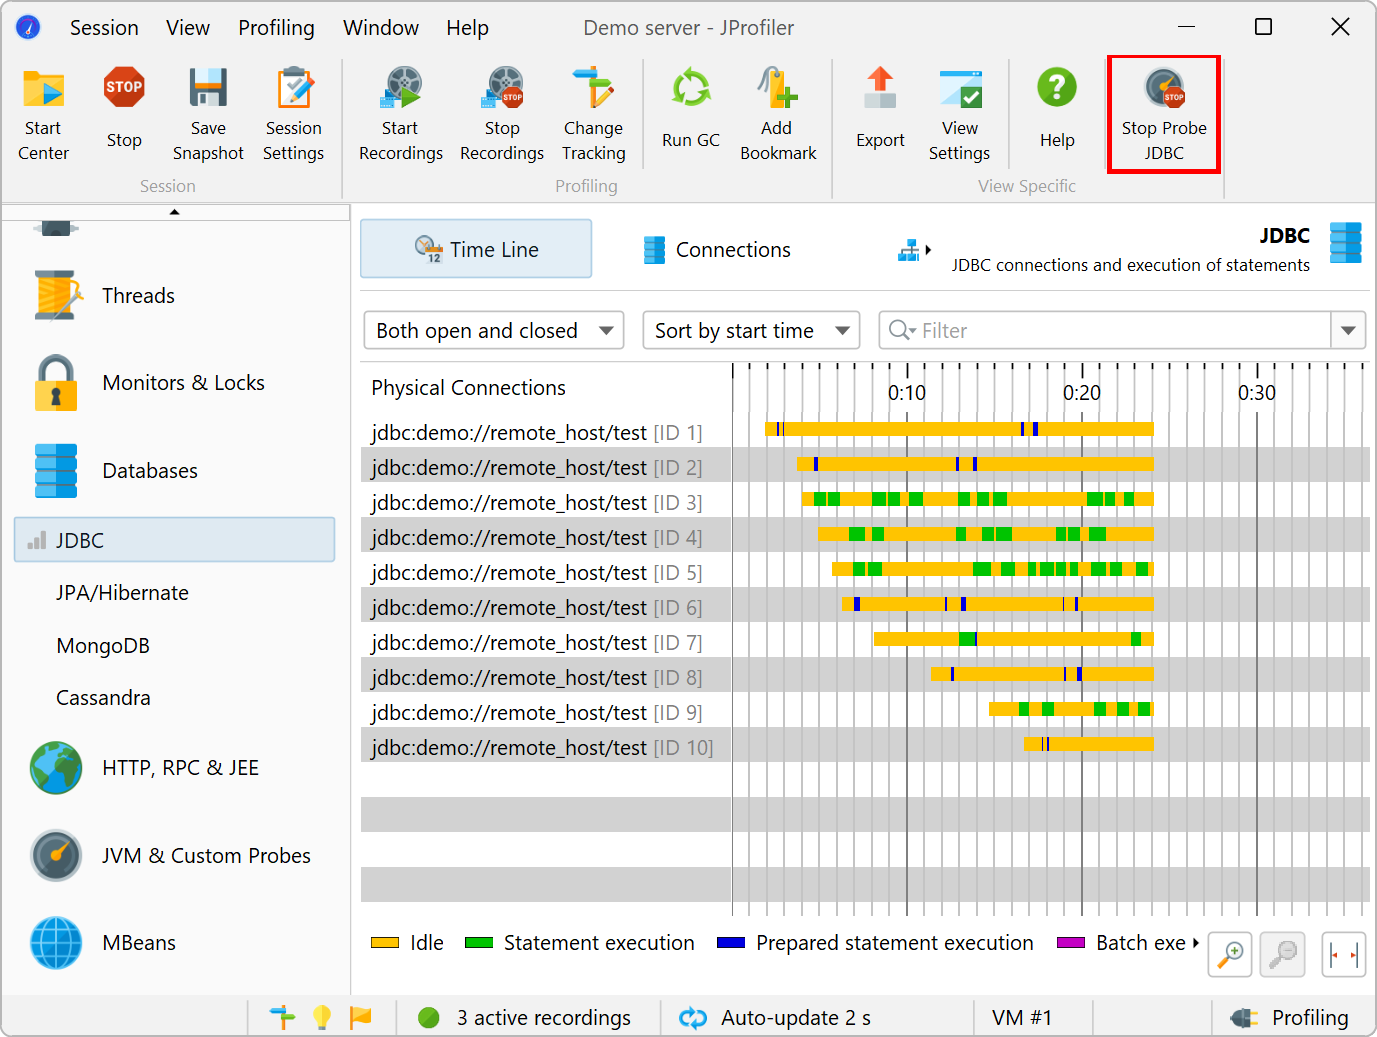The height and width of the screenshot is (1037, 1377).
Task: Open Change Tracking
Action: pos(593,115)
